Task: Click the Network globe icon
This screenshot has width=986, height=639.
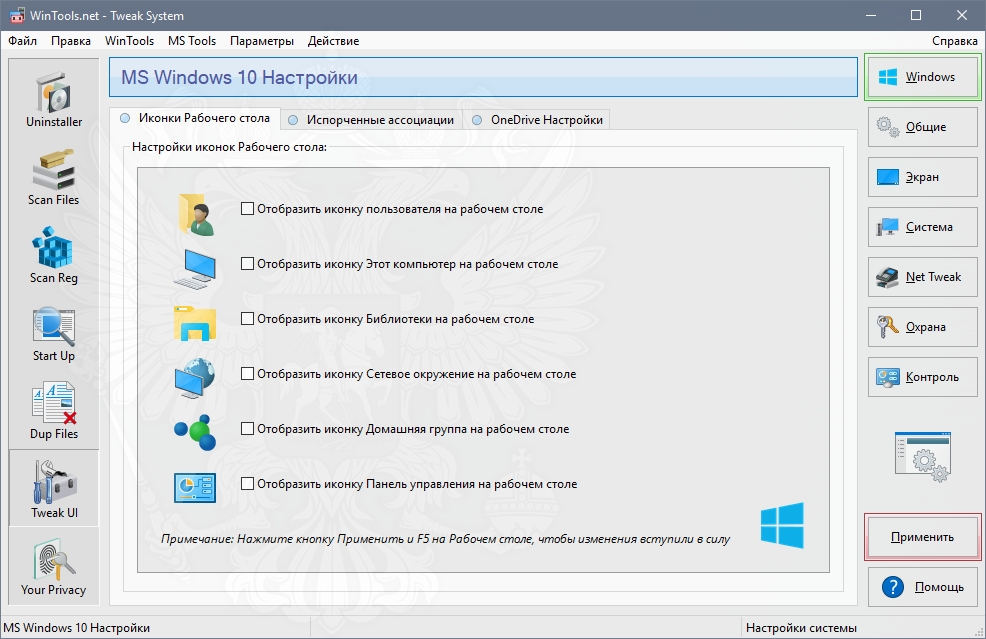Action: (x=195, y=378)
